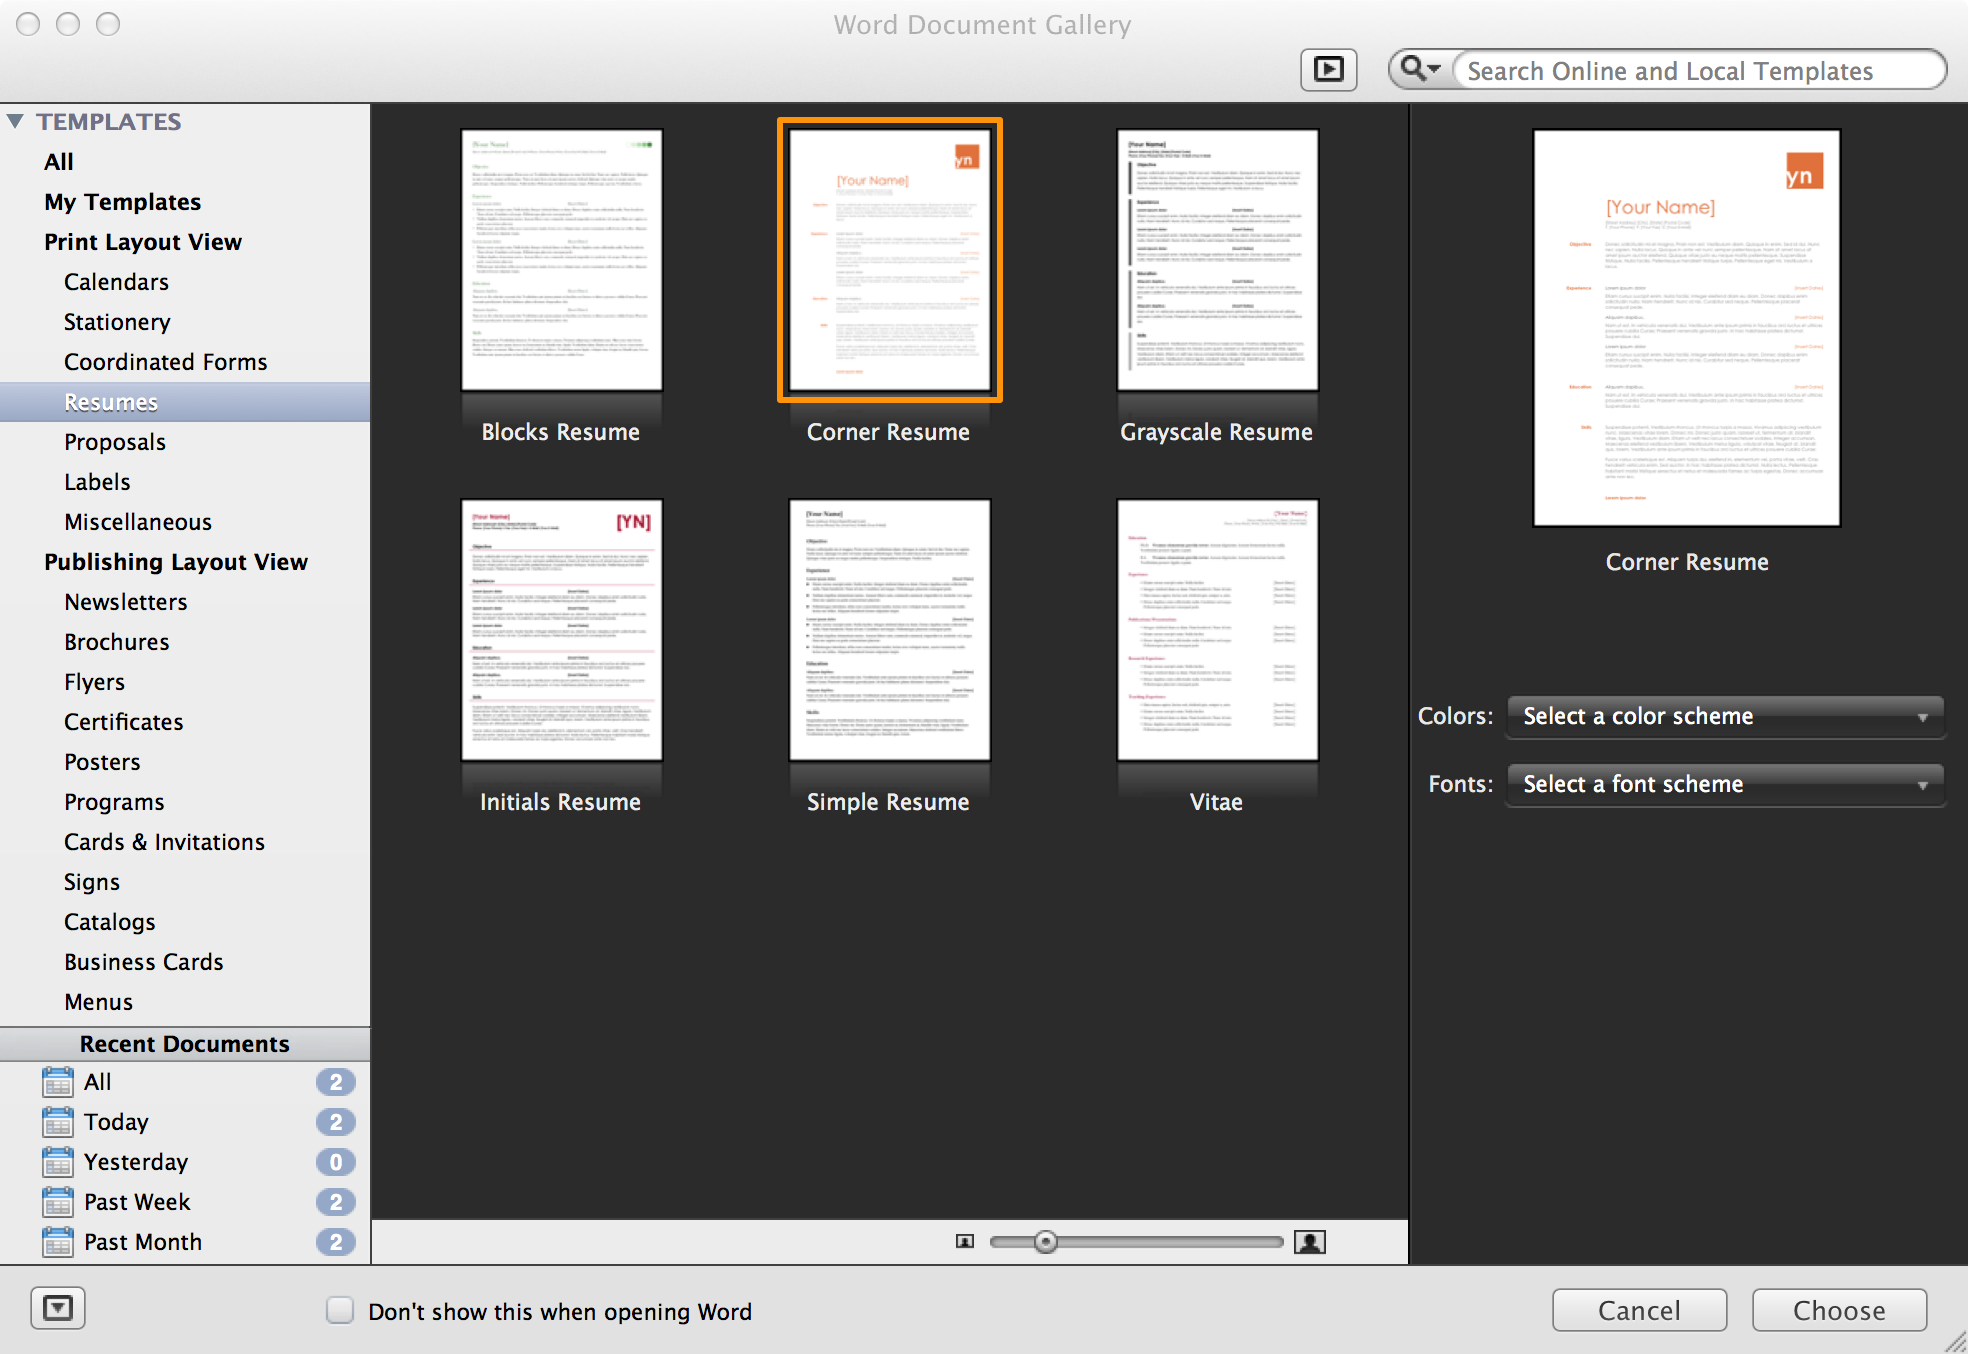Open the Programs category
The height and width of the screenshot is (1354, 1968).
click(114, 802)
